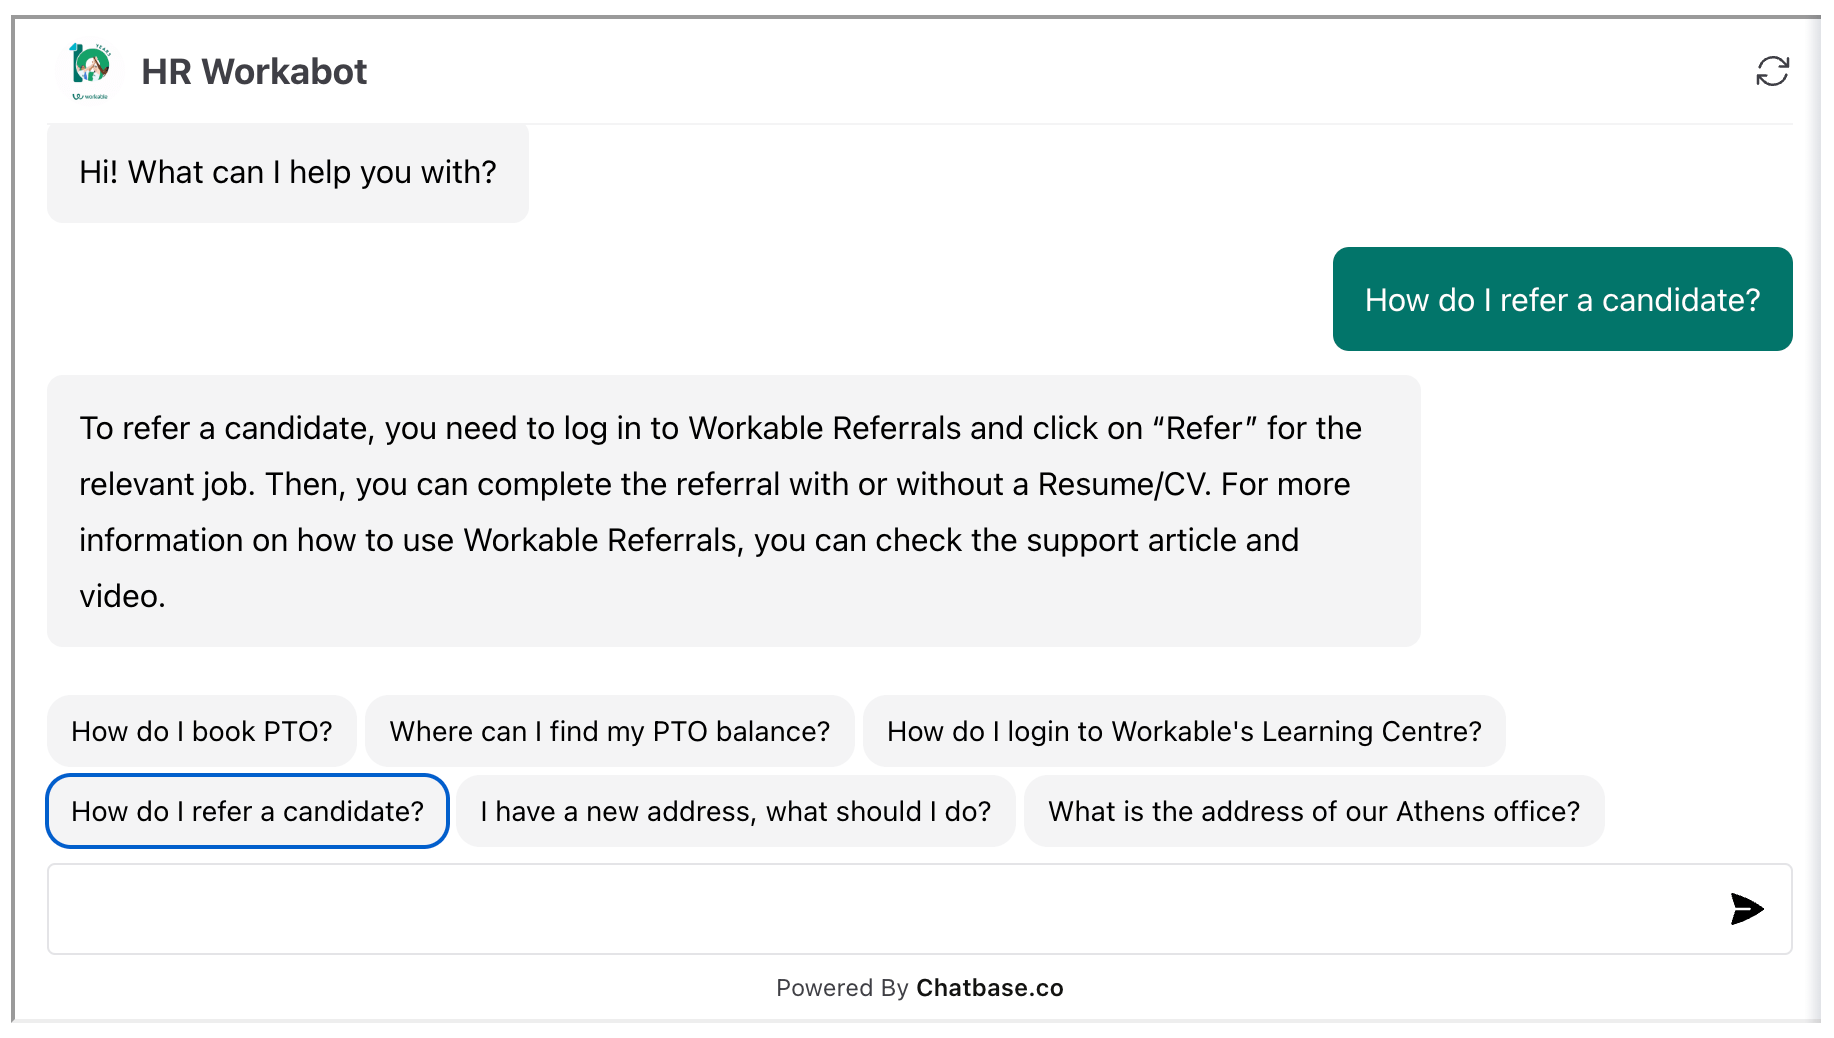Image resolution: width=1834 pixels, height=1038 pixels.
Task: Open the Chatbase.co link
Action: 990,988
